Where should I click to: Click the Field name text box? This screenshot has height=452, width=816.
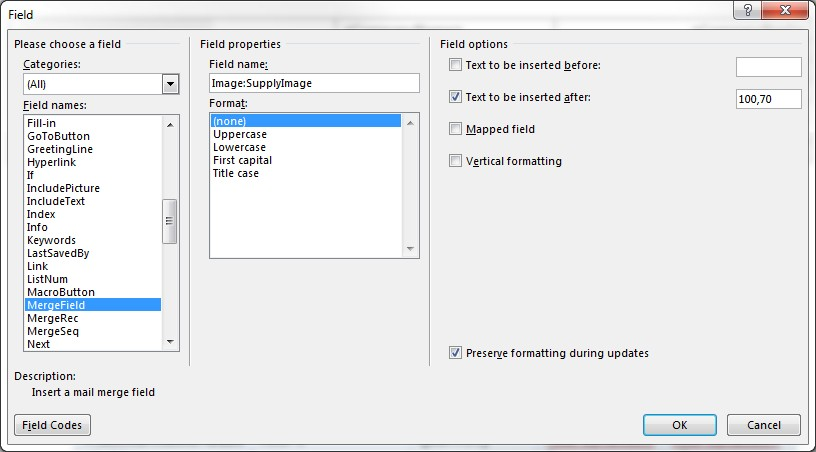[x=313, y=83]
